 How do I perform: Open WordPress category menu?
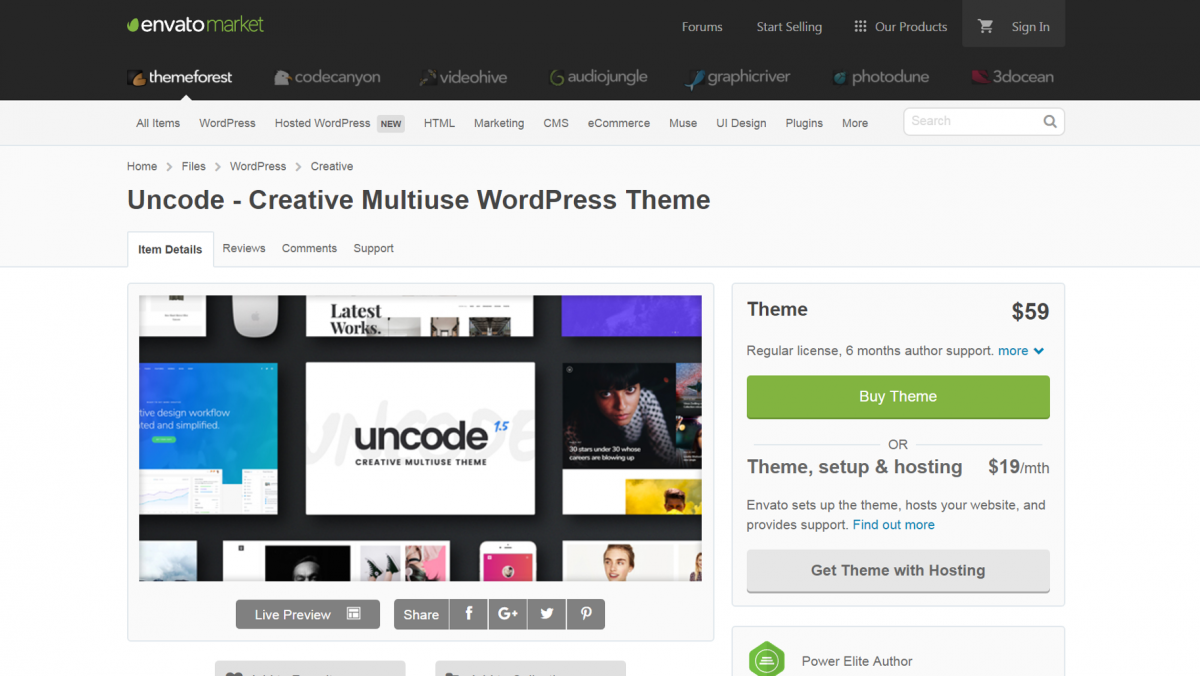point(227,123)
